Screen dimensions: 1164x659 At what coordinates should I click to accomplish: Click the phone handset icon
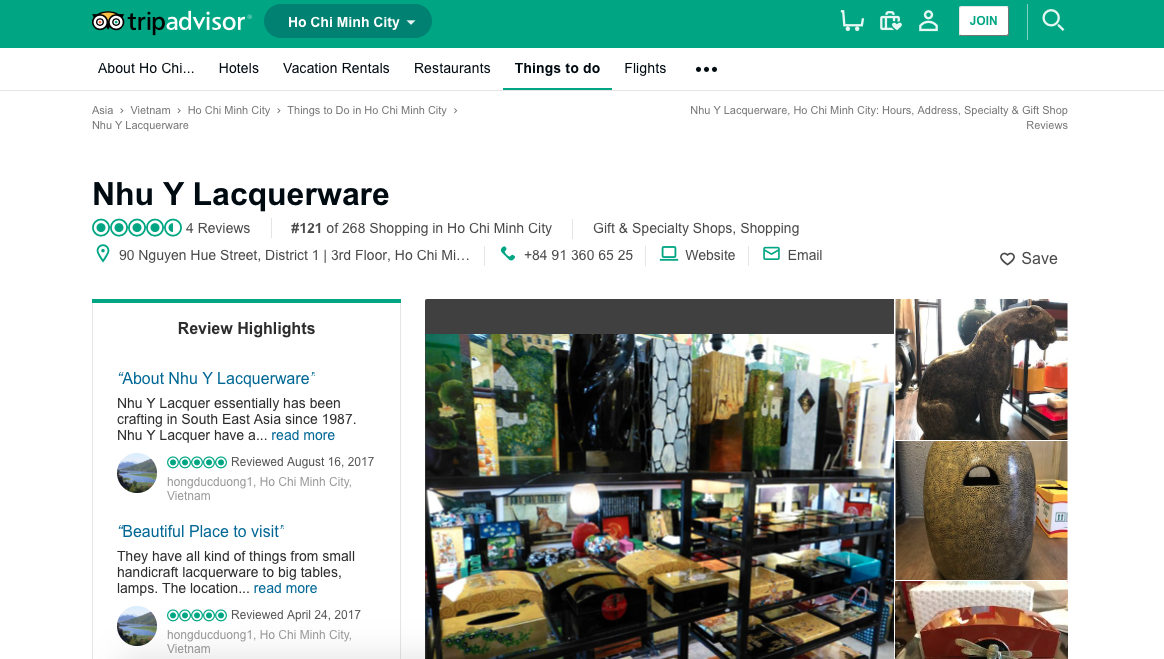click(x=508, y=254)
